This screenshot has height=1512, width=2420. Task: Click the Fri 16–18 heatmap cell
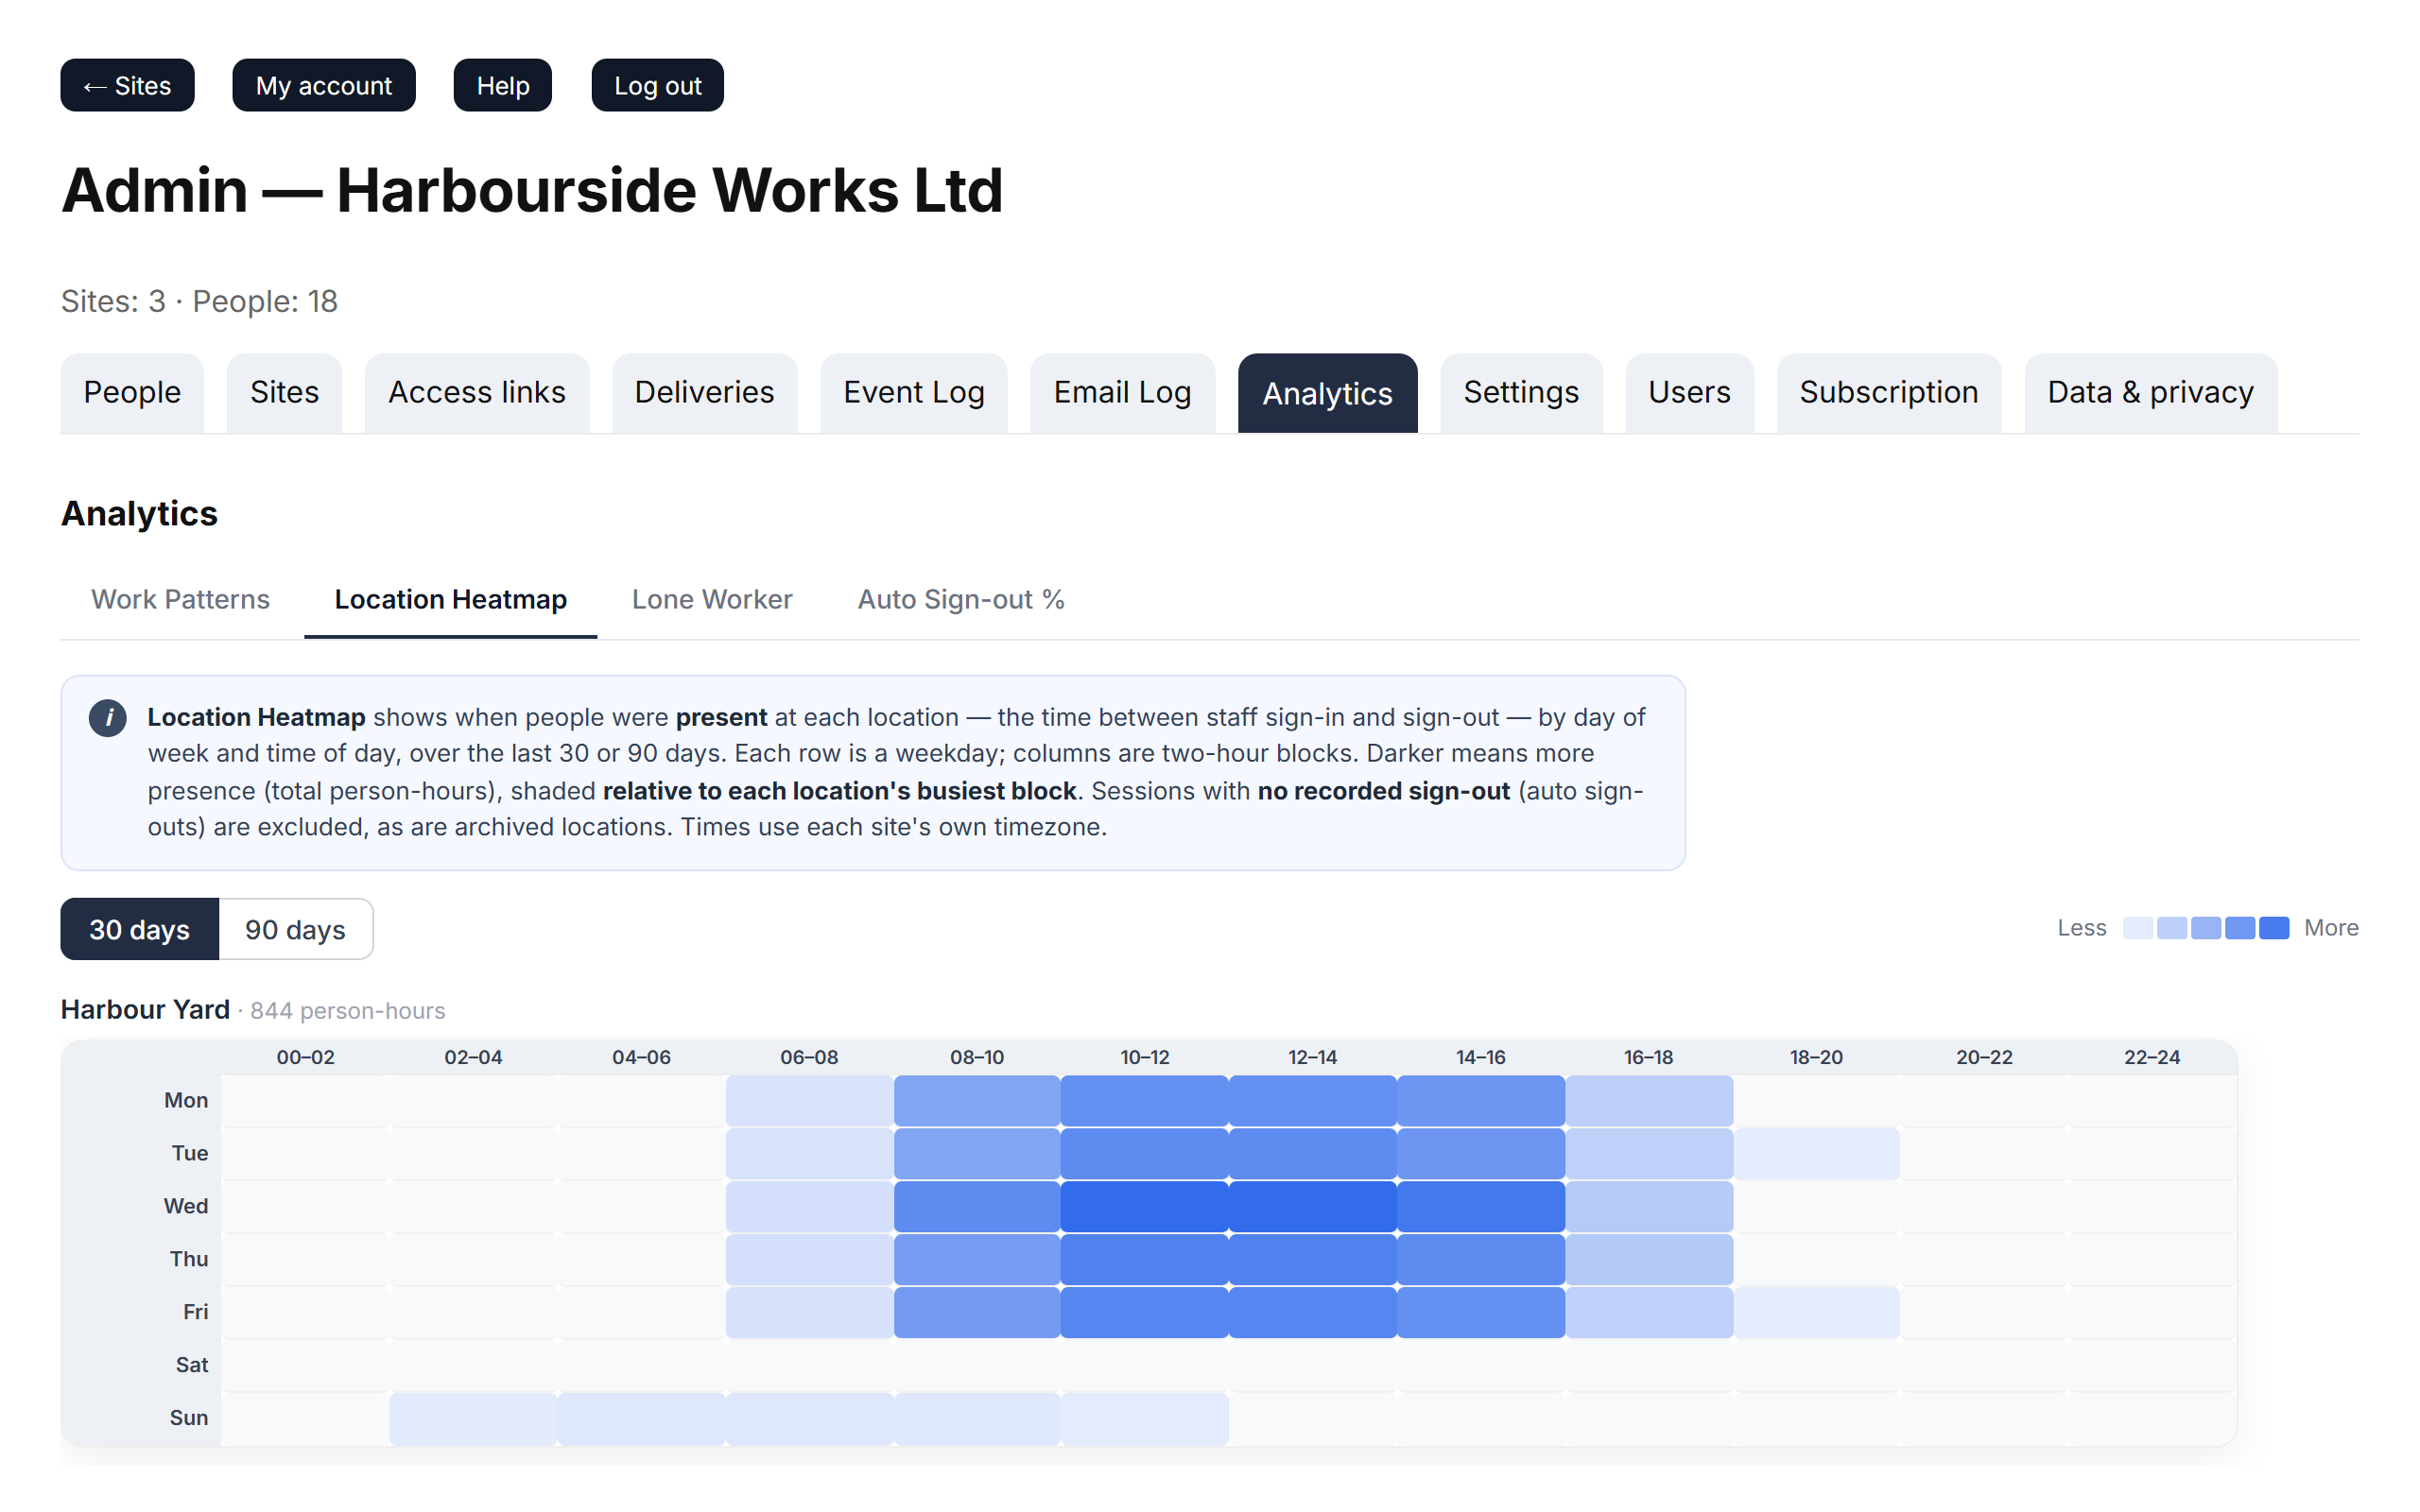[1648, 1312]
